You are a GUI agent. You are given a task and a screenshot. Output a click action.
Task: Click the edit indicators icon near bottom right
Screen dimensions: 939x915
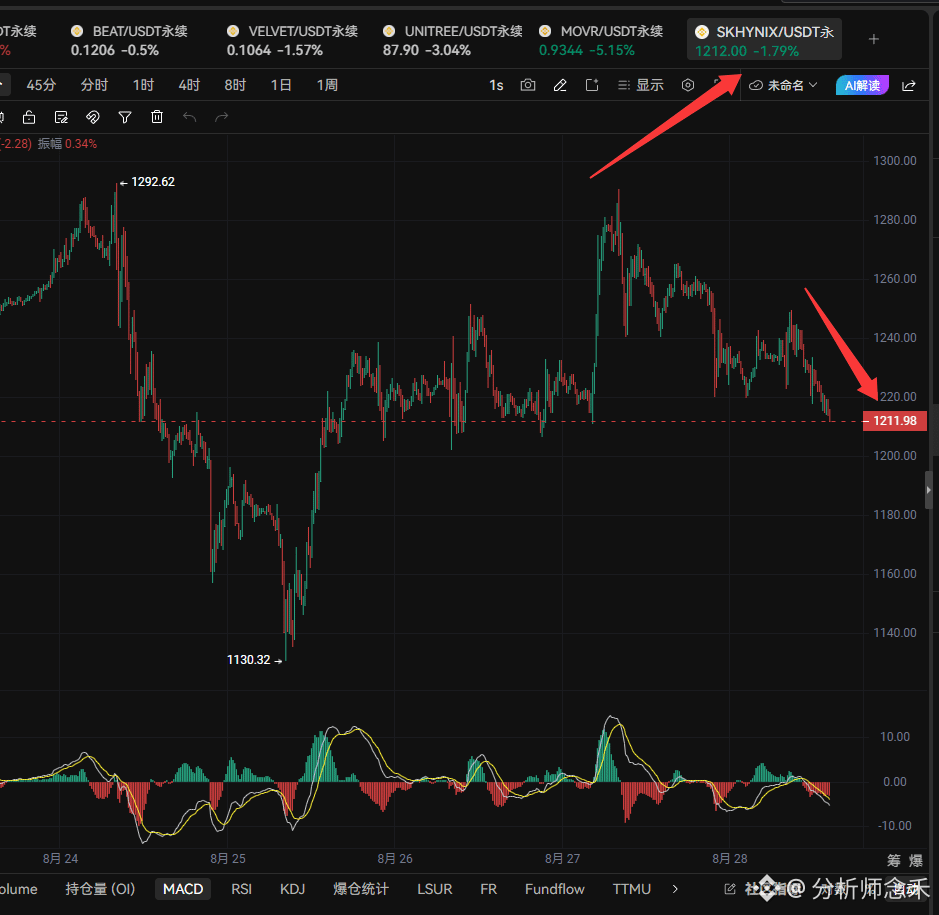pyautogui.click(x=729, y=889)
